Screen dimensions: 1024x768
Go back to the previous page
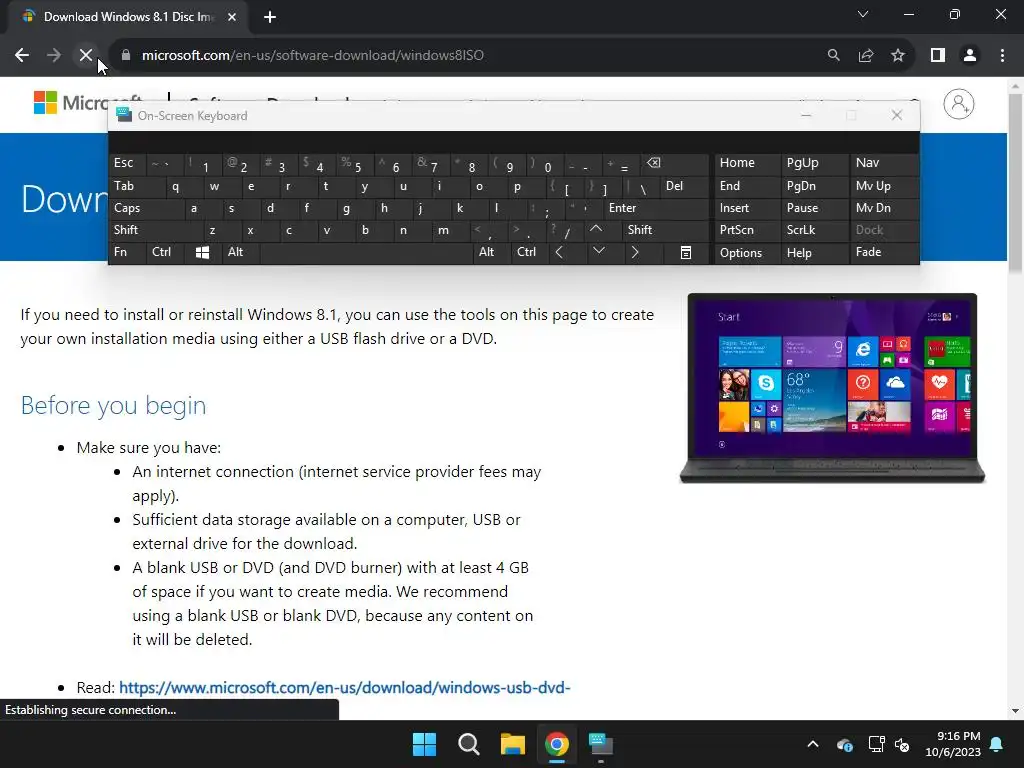click(22, 56)
